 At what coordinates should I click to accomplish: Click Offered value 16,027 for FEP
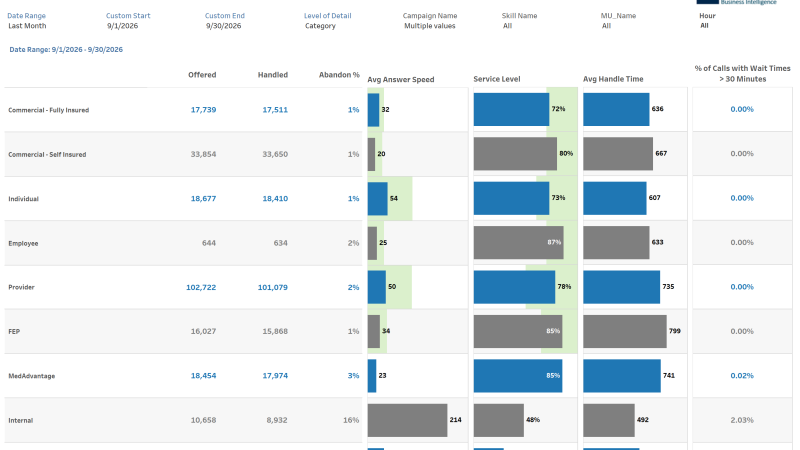point(203,331)
